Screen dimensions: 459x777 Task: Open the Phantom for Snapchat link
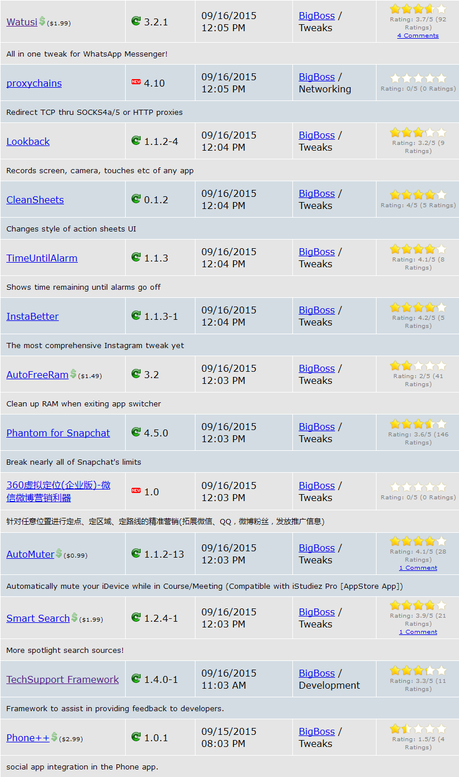(x=58, y=433)
